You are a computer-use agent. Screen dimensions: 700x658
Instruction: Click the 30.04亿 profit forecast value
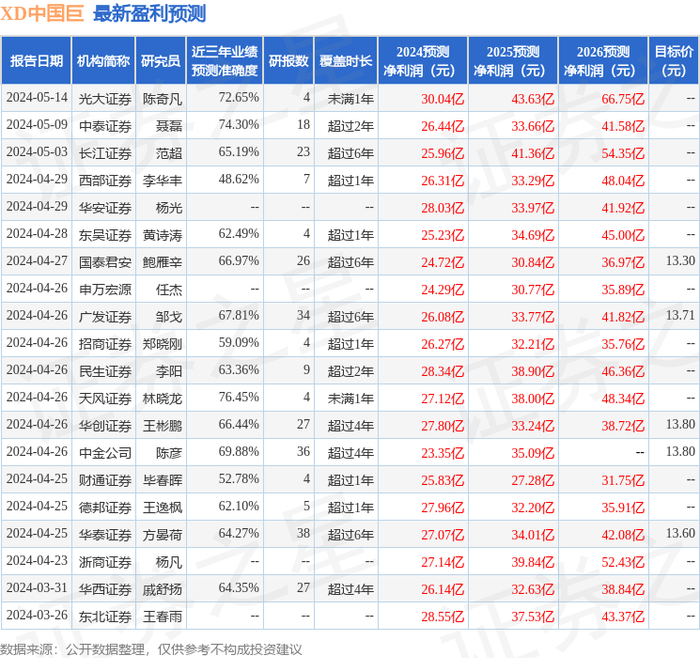(x=443, y=99)
